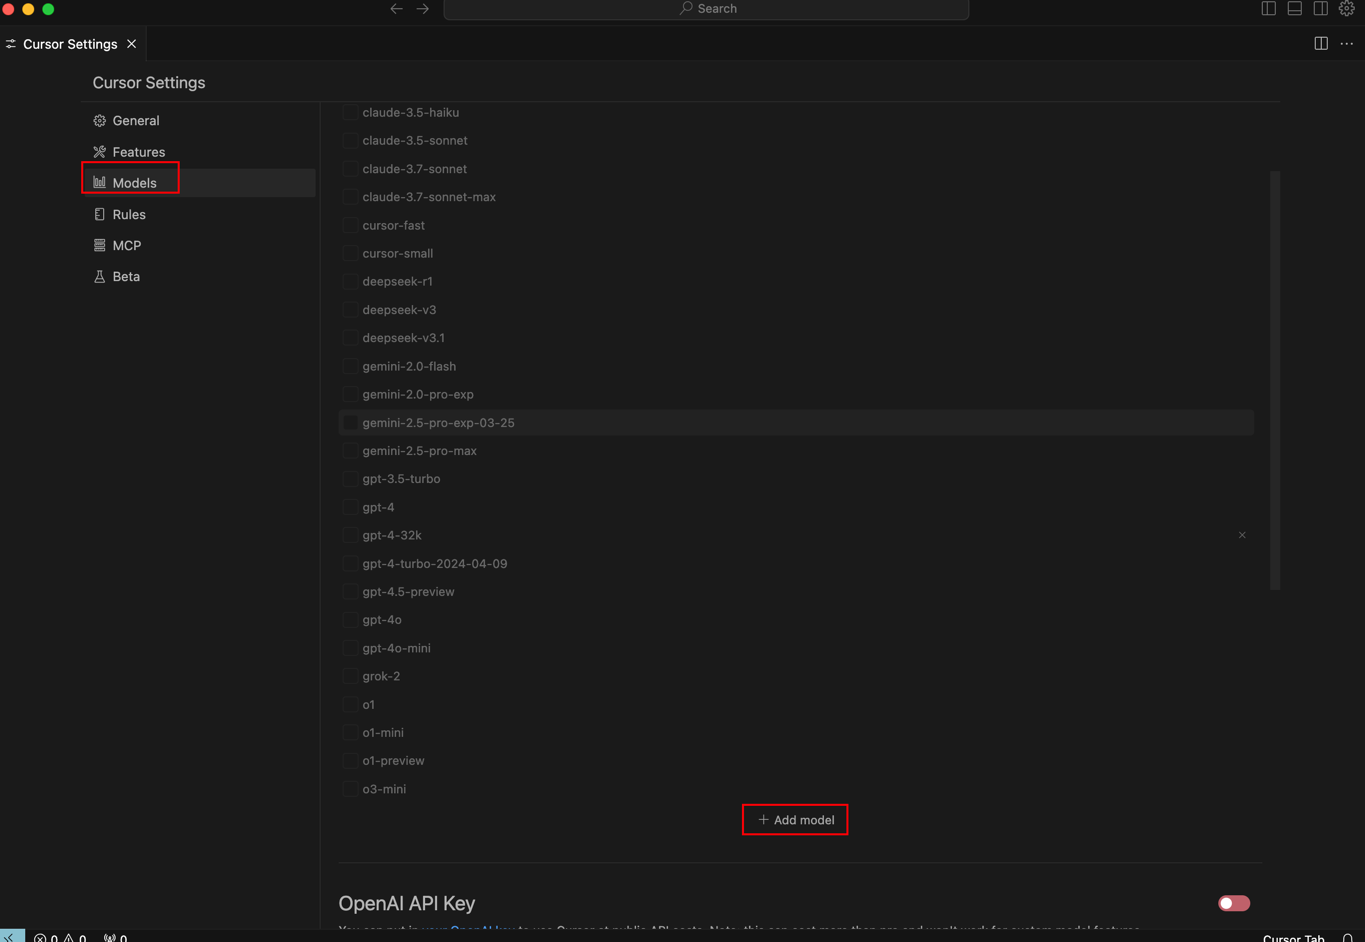Enable gpt-4-turbo-2024-04-09 checkbox
1365x942 pixels.
tap(350, 564)
